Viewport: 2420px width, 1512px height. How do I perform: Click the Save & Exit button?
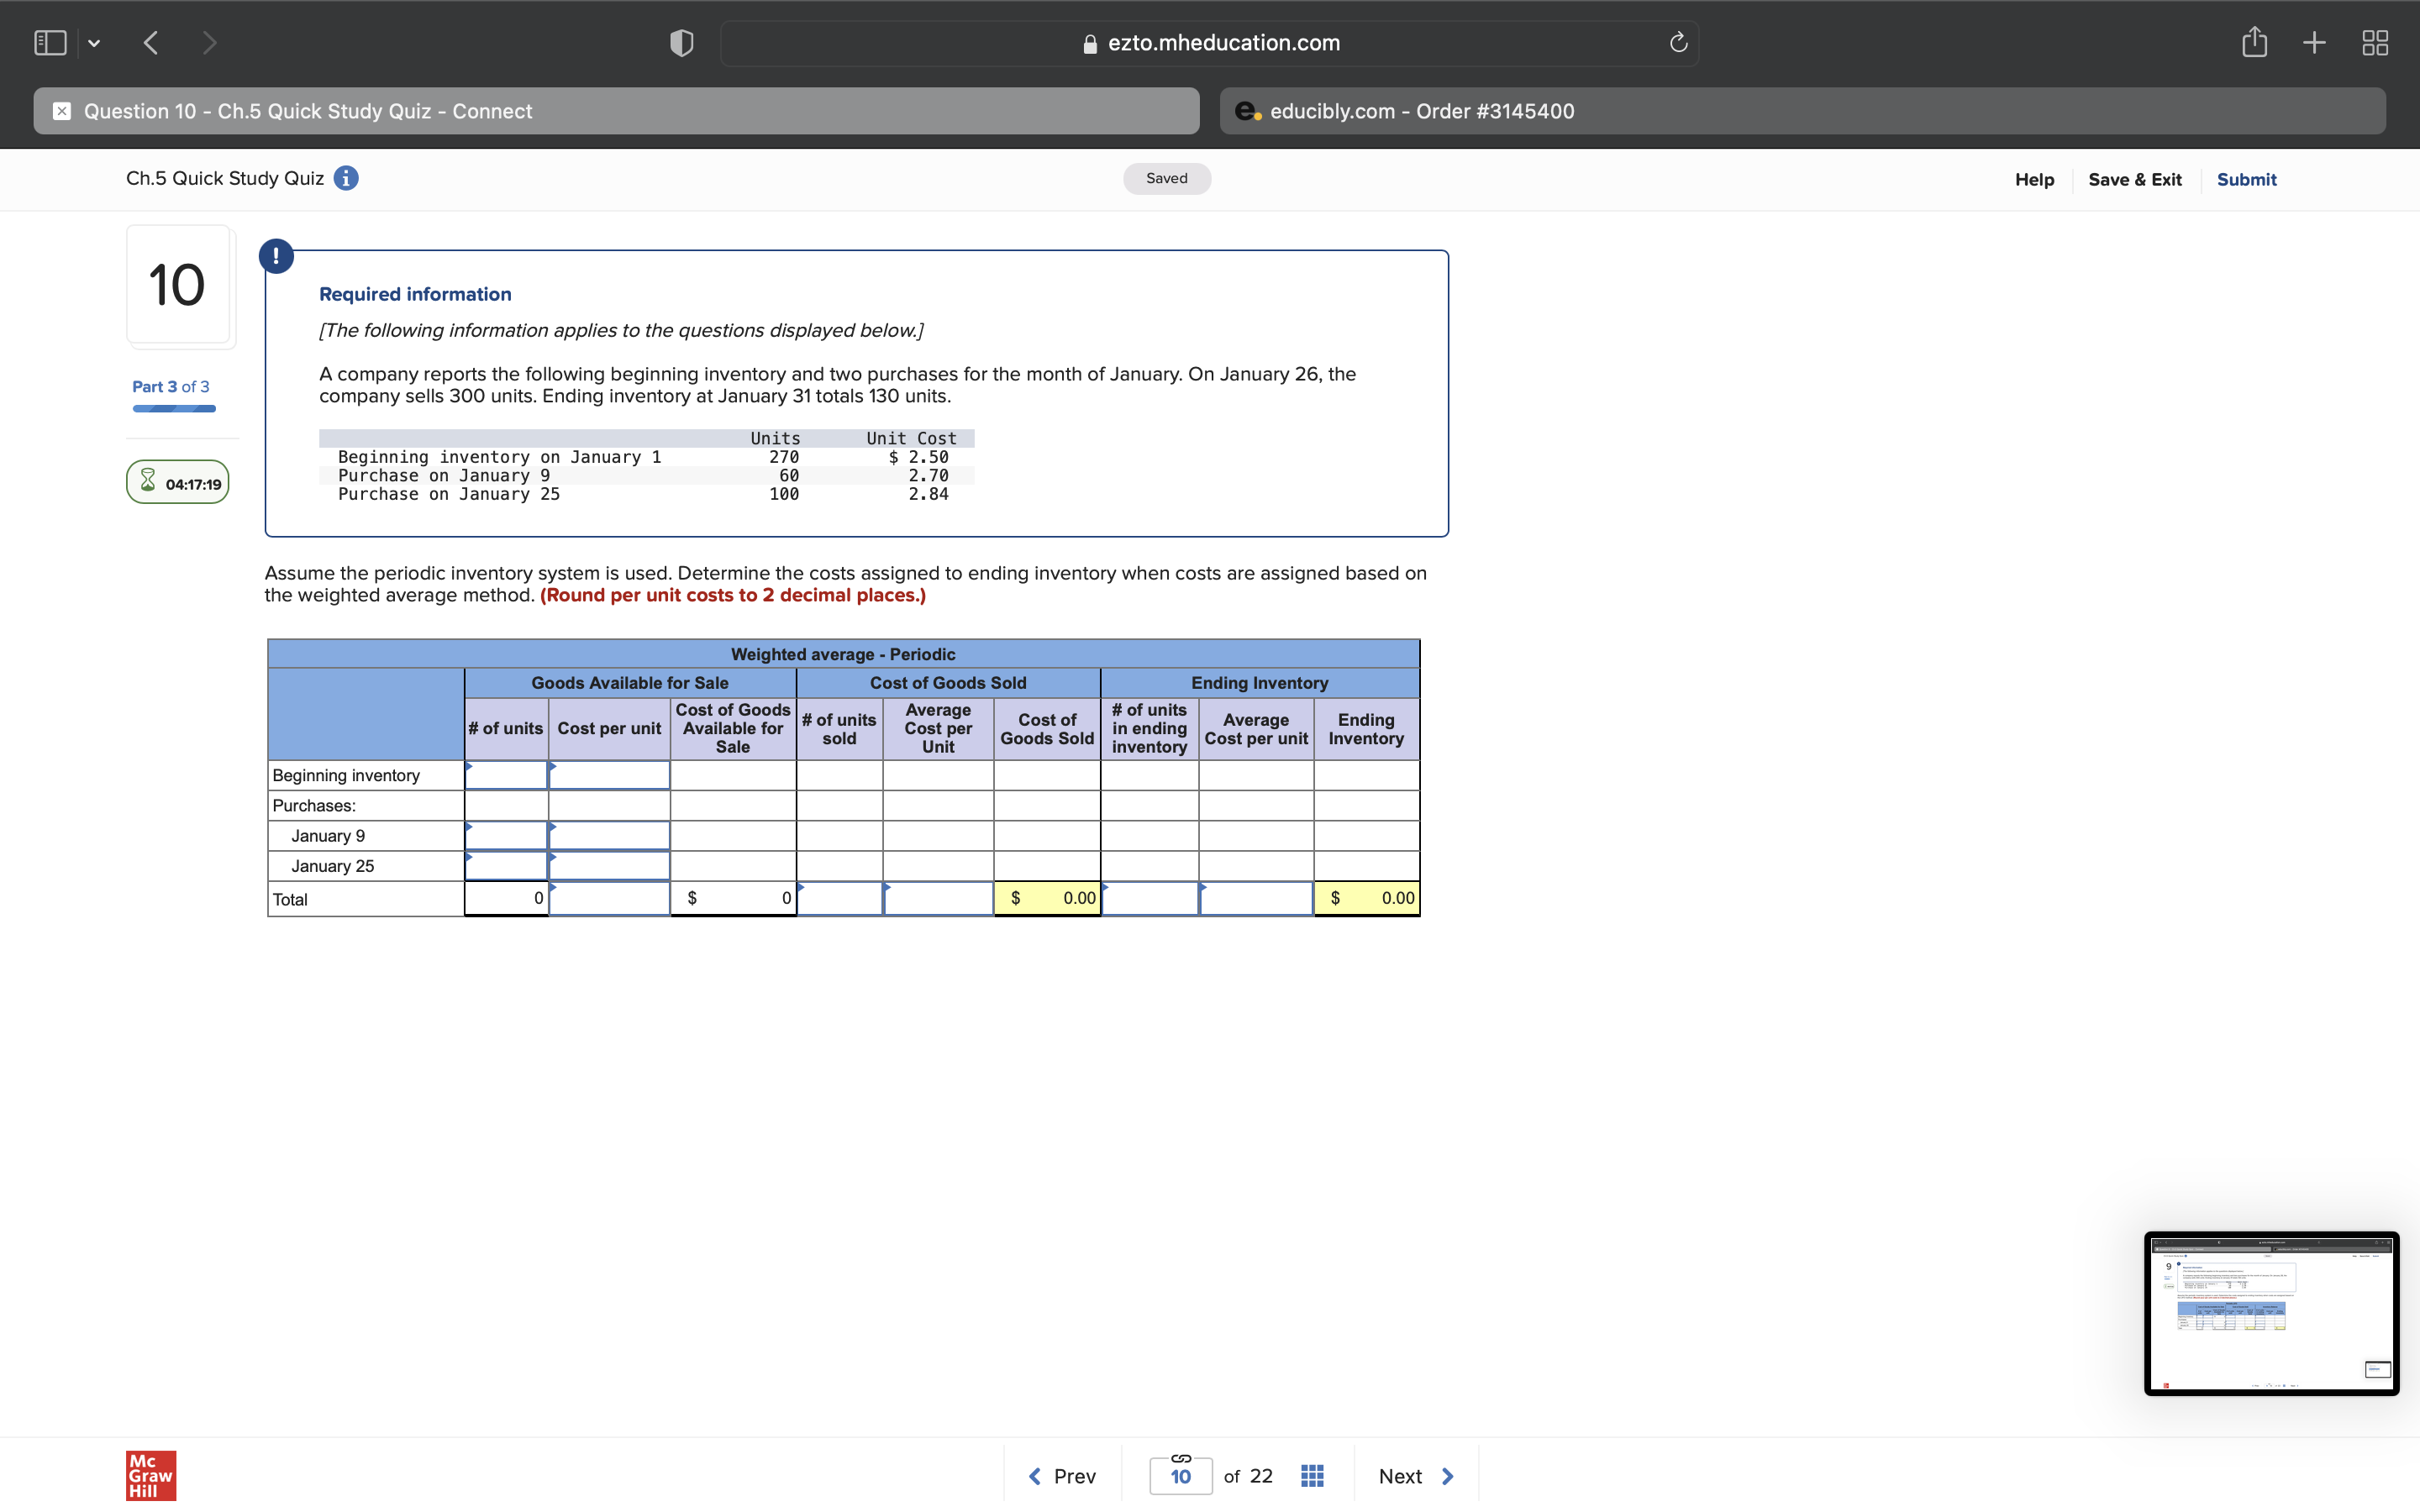[2135, 179]
